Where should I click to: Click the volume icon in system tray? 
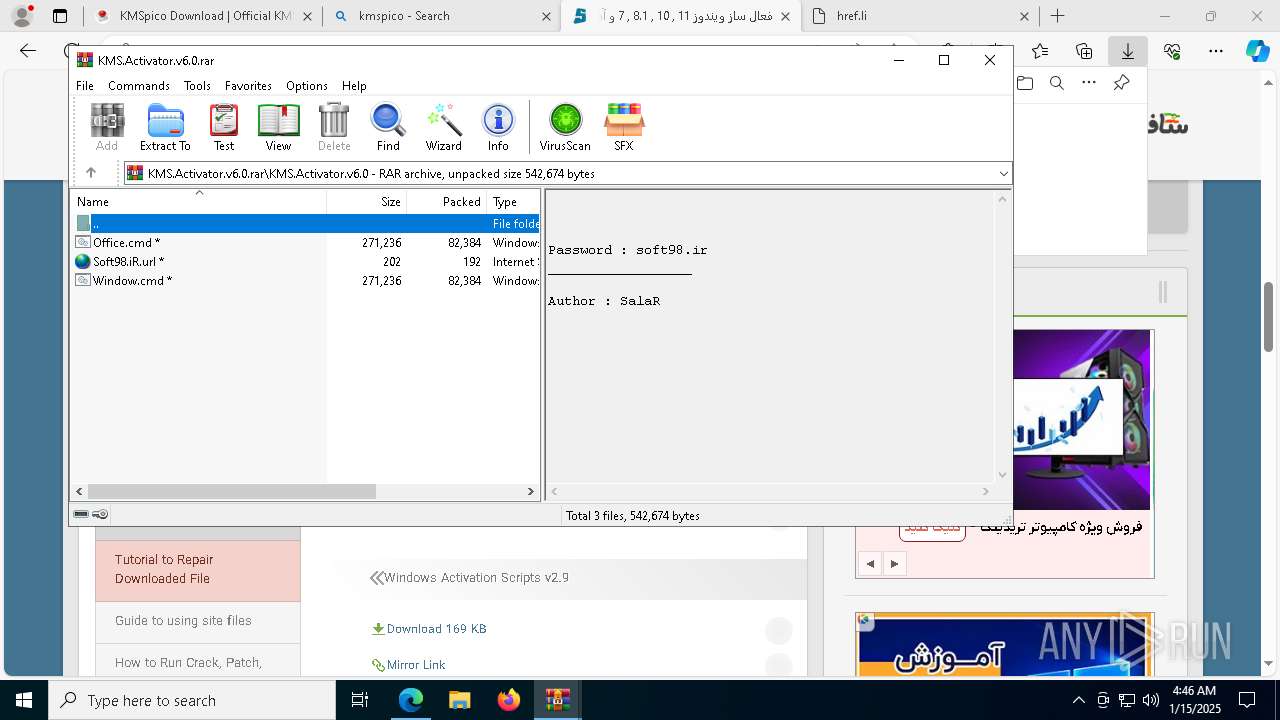coord(1150,700)
